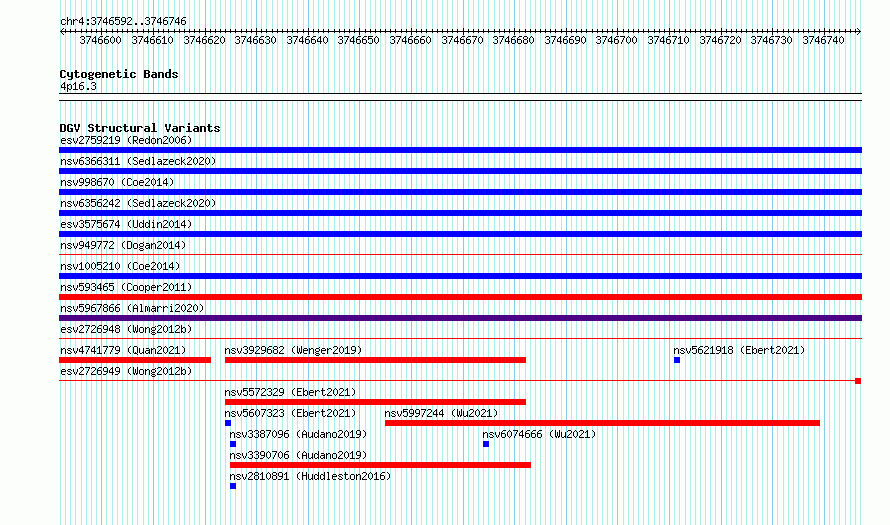Screen dimensions: 890x525
Task: Click the small blue marker under nsv3387096
Action: click(233, 444)
